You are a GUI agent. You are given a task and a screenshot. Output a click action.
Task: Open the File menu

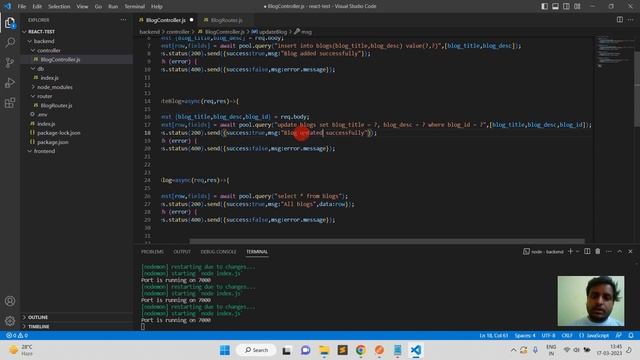pos(22,6)
